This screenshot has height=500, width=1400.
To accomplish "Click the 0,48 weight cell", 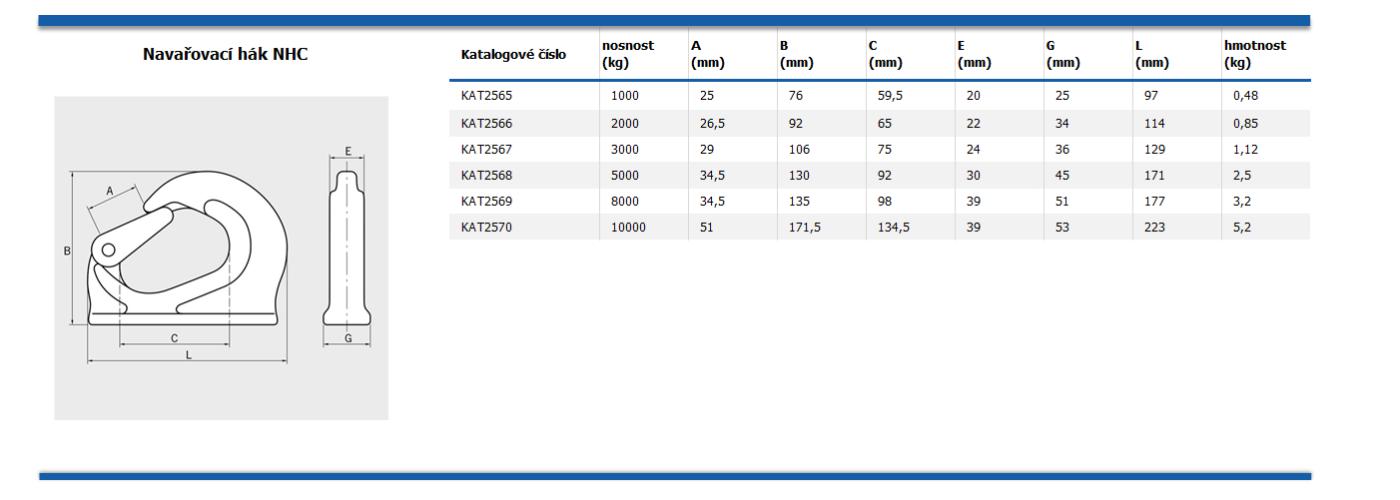I will (x=1245, y=96).
